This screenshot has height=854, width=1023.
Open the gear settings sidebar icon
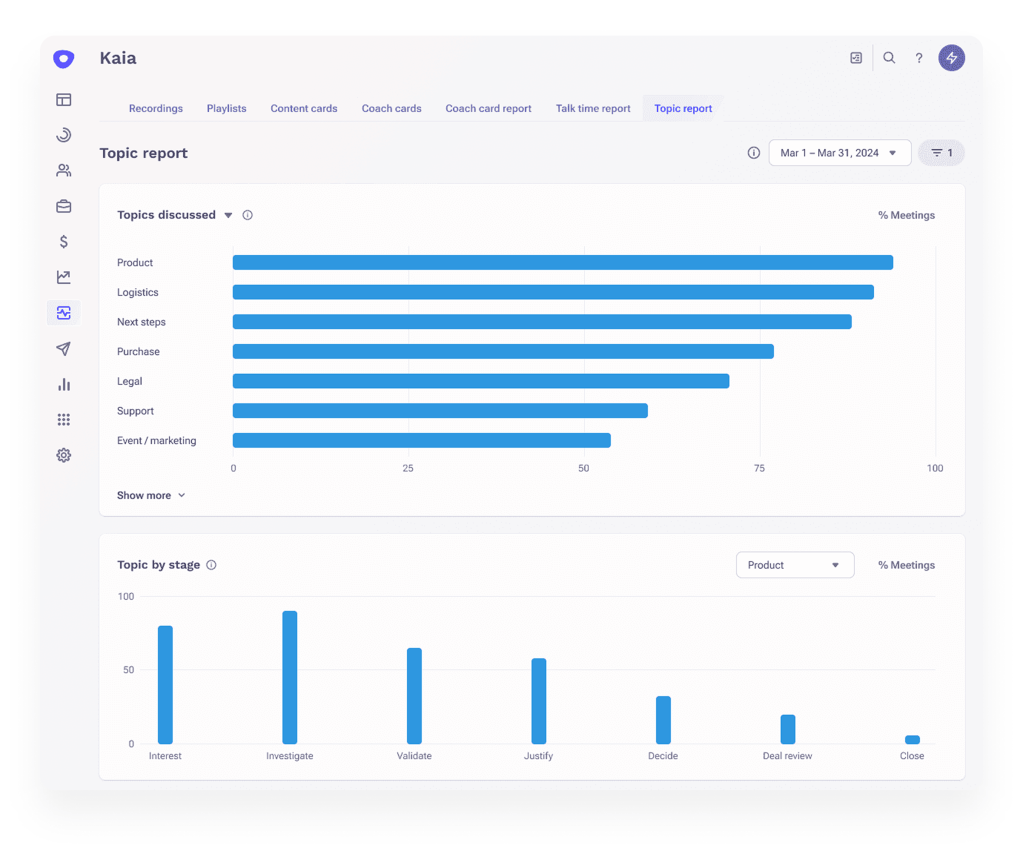coord(64,455)
